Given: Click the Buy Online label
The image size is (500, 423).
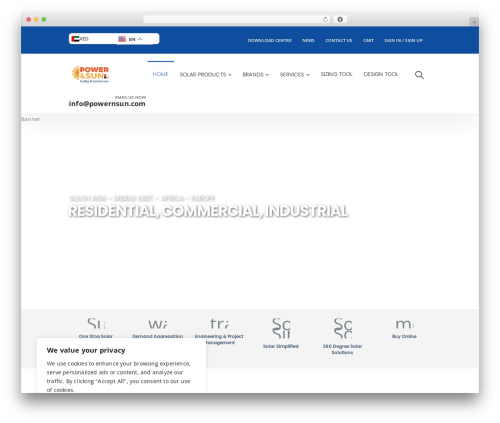Looking at the screenshot, I should pyautogui.click(x=404, y=336).
